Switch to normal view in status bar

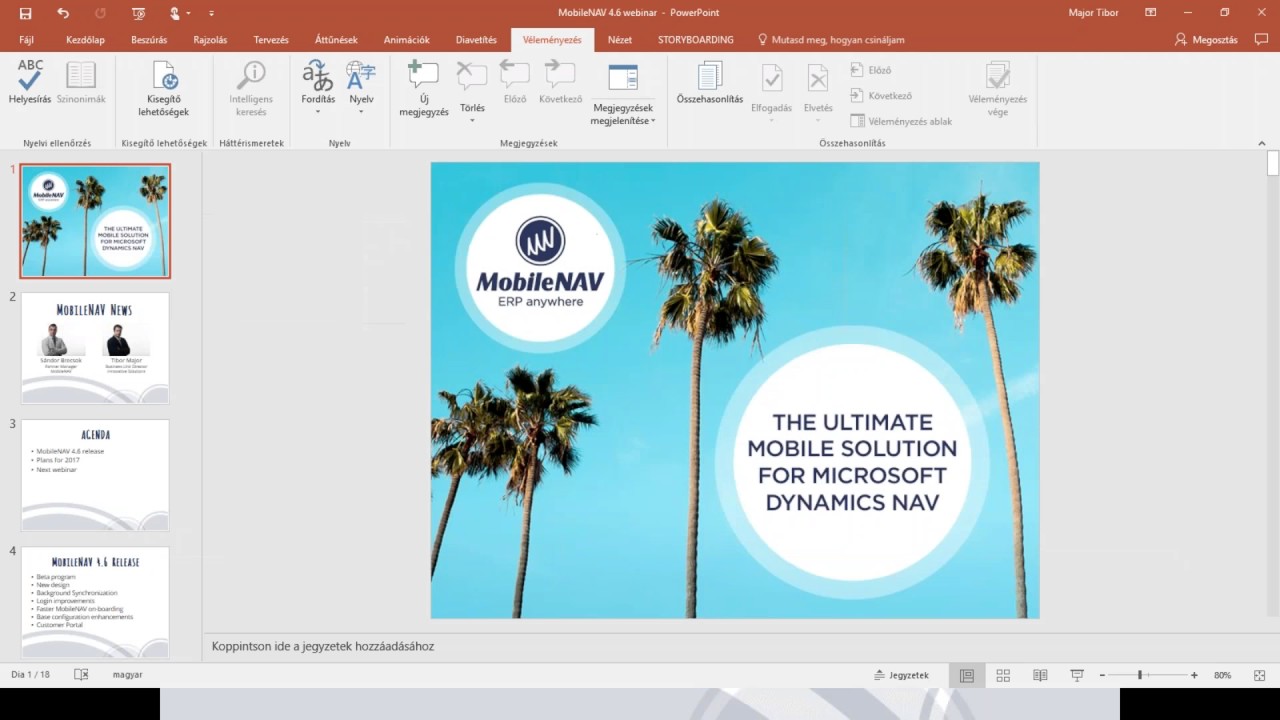pyautogui.click(x=966, y=675)
